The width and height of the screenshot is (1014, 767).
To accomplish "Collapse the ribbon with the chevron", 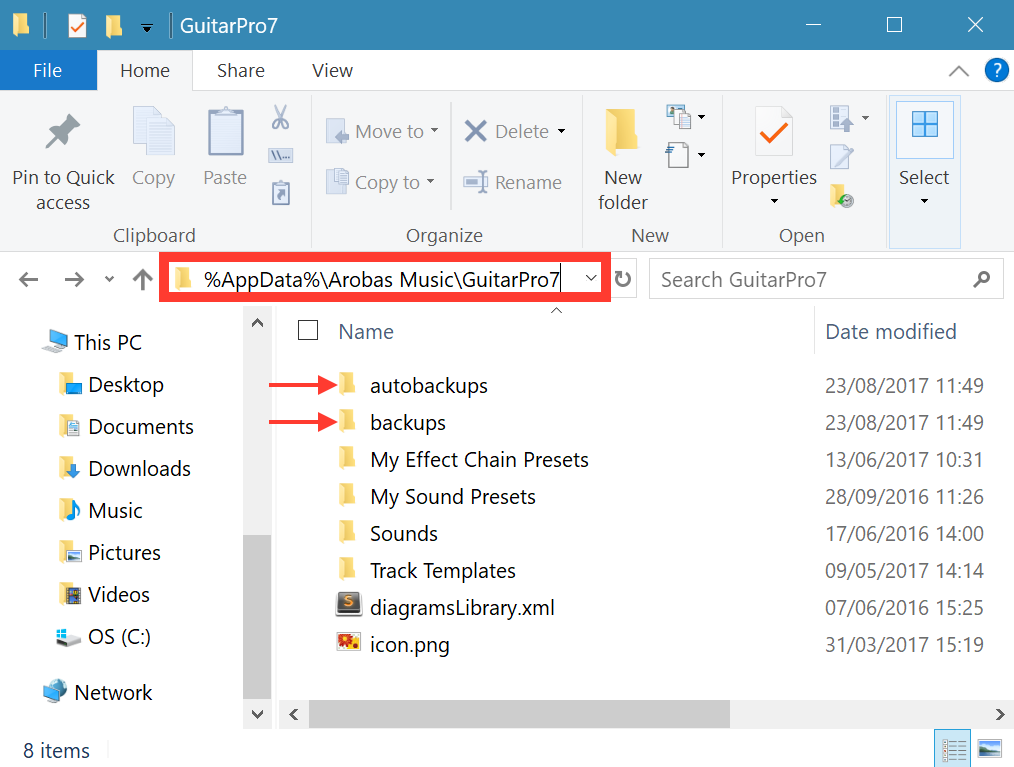I will (958, 71).
